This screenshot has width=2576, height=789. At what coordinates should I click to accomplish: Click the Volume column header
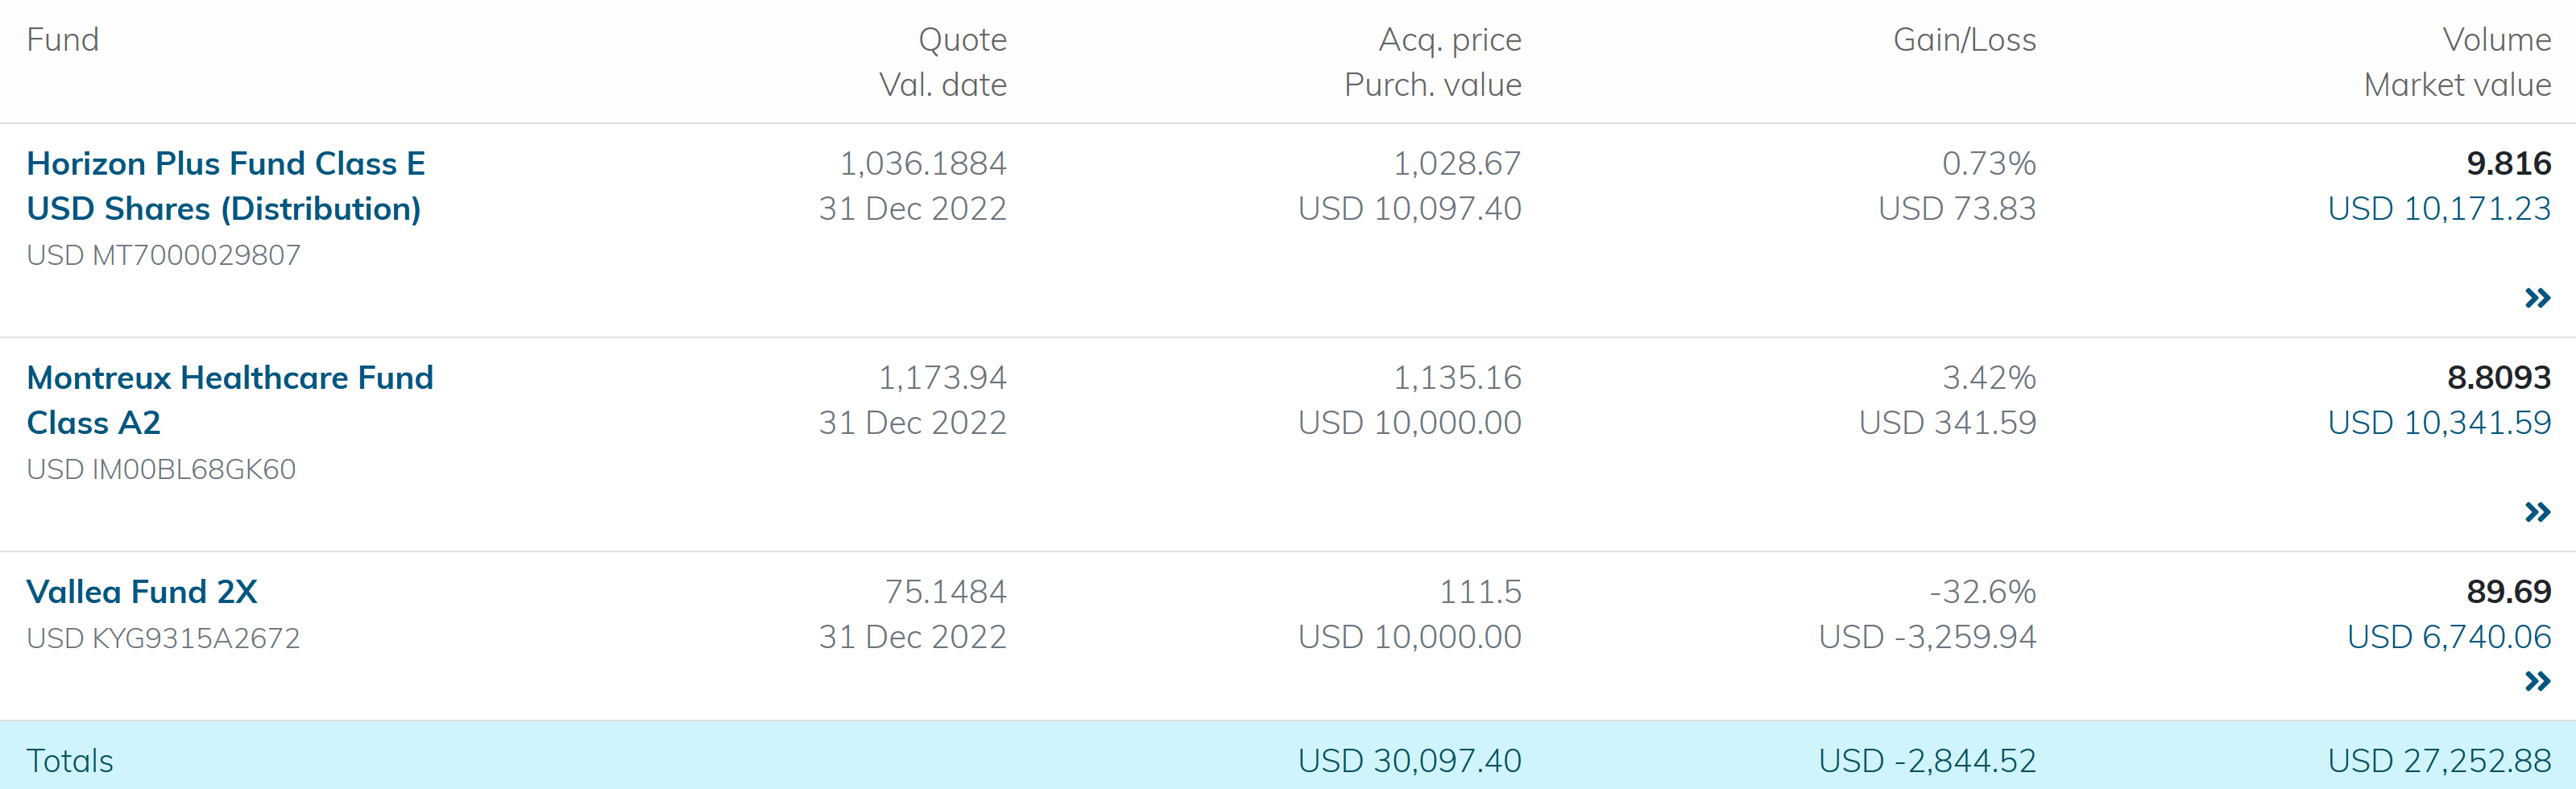coord(2496,40)
